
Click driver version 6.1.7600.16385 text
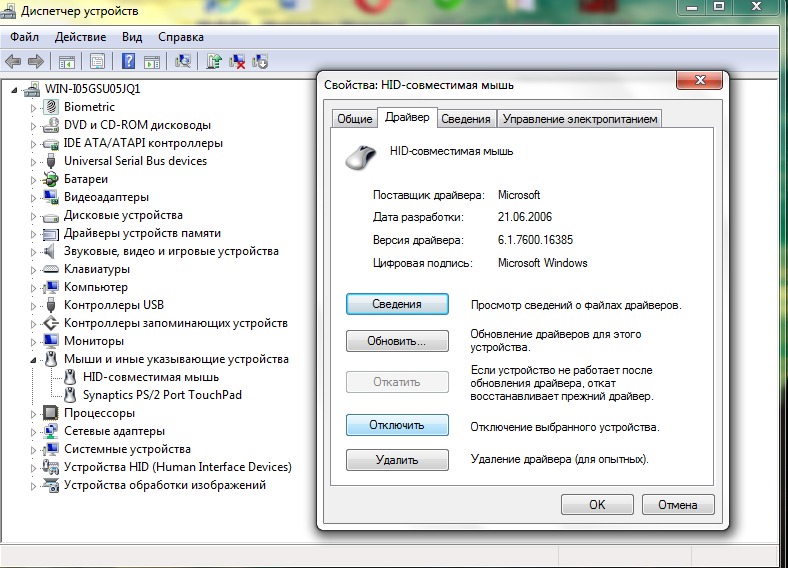click(535, 240)
